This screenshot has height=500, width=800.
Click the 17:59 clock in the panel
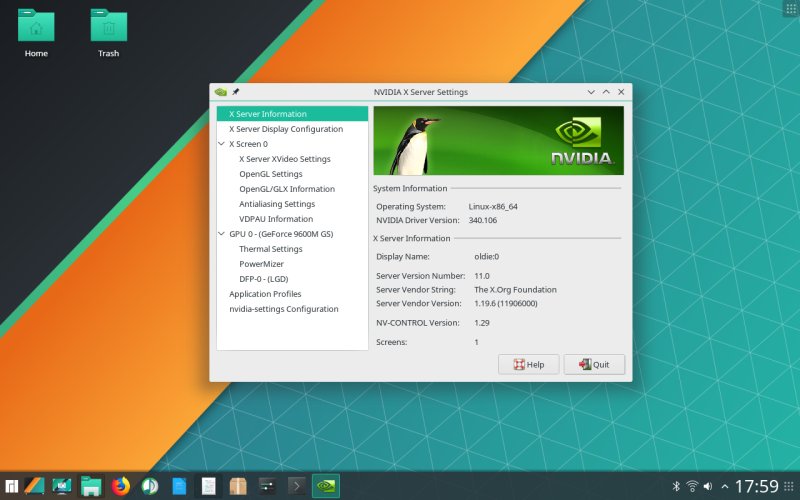tap(756, 486)
